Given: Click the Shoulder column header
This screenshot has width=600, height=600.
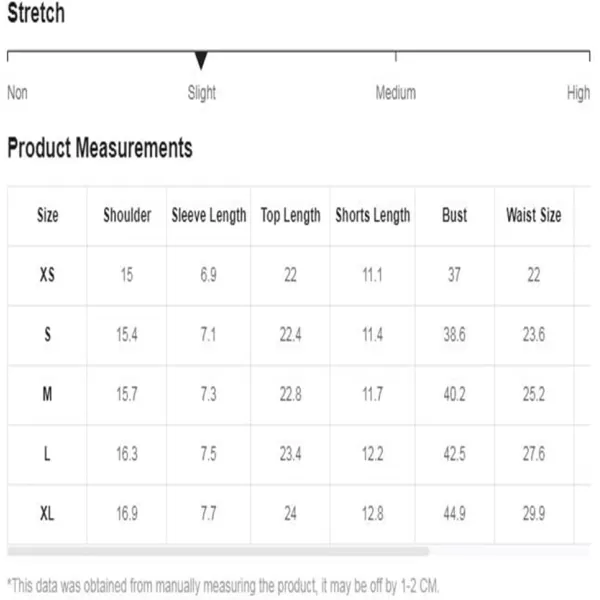Looking at the screenshot, I should tap(127, 215).
